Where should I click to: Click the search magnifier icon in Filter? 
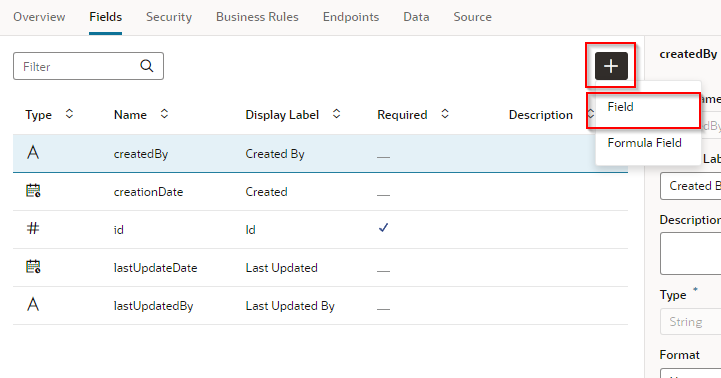pos(147,66)
